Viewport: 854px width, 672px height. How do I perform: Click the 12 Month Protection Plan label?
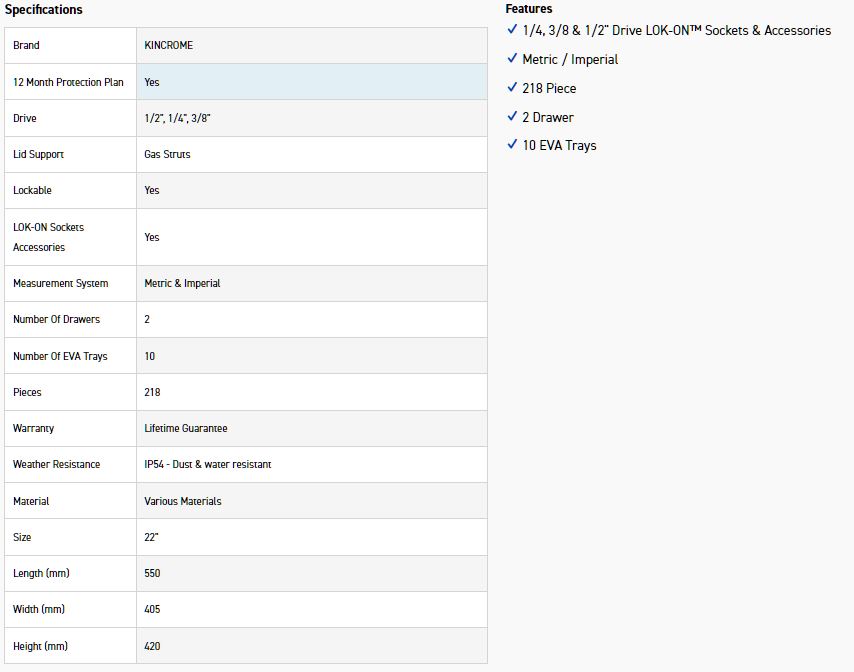click(68, 82)
